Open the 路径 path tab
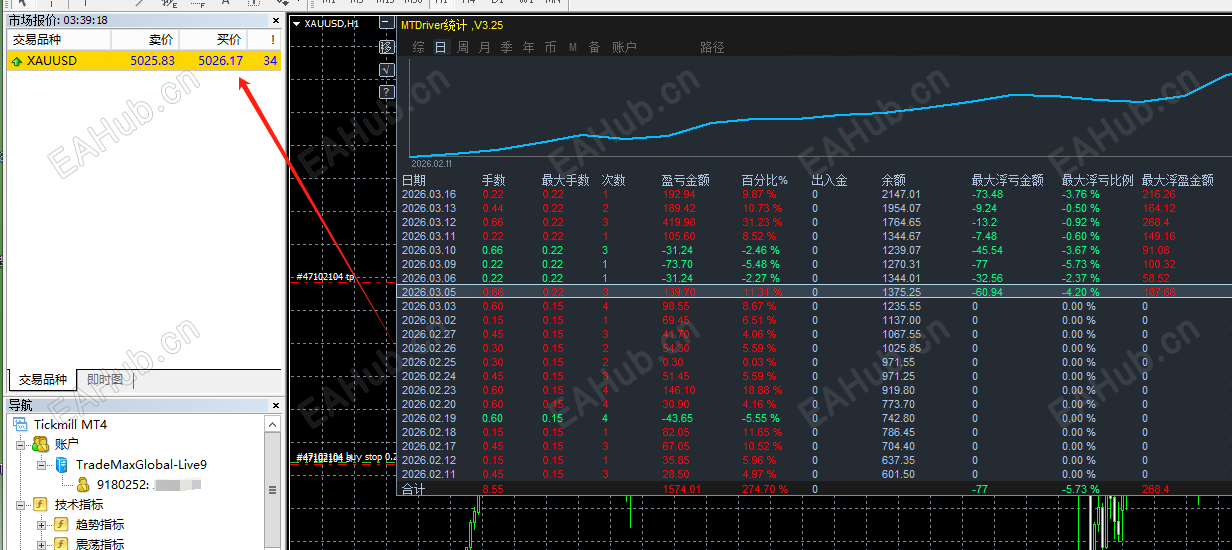1232x550 pixels. 712,47
